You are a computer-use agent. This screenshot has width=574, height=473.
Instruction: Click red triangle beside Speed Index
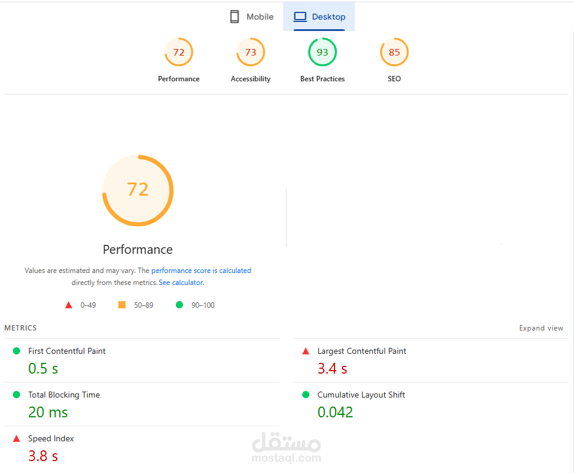(16, 438)
